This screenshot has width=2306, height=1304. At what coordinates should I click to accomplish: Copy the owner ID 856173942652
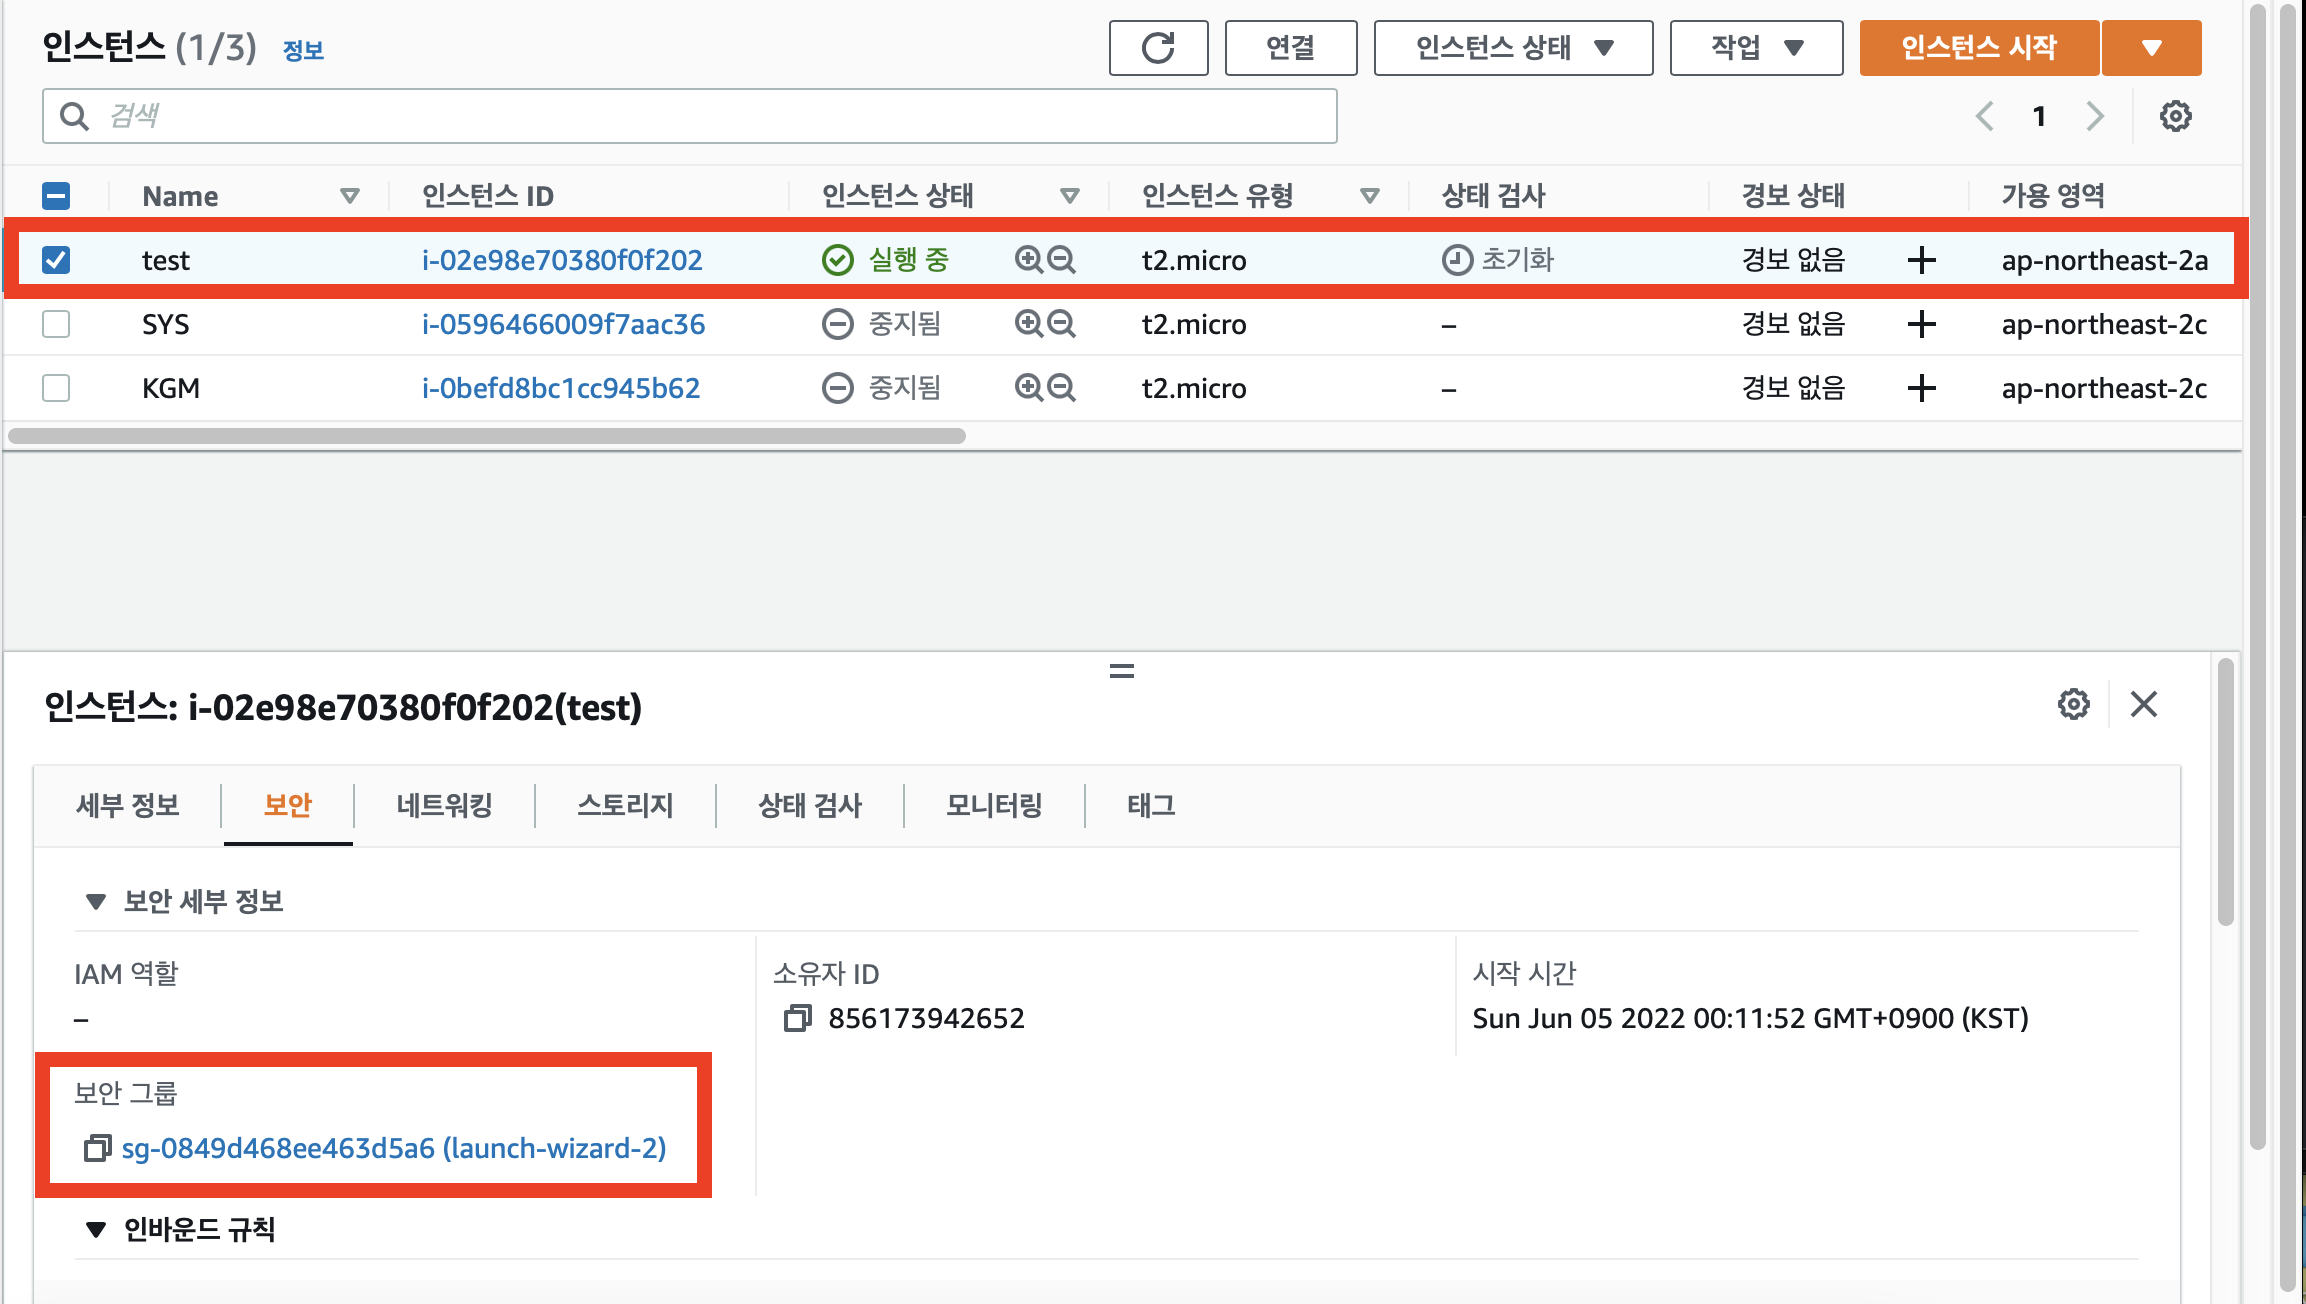(797, 1018)
